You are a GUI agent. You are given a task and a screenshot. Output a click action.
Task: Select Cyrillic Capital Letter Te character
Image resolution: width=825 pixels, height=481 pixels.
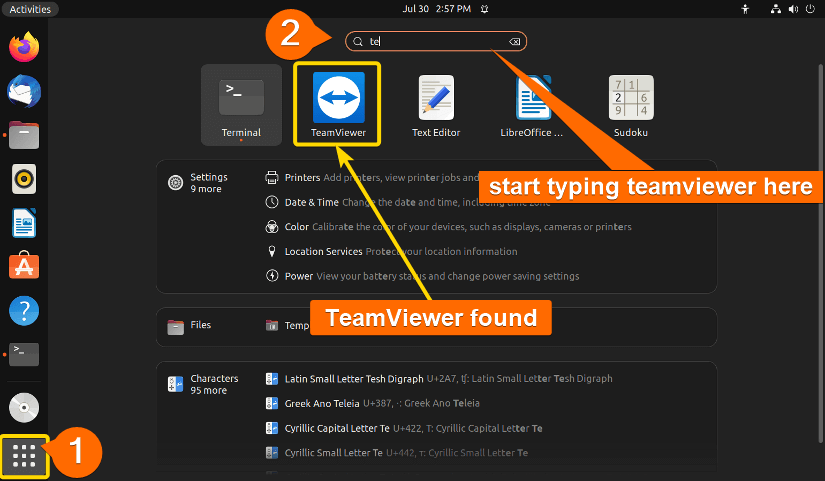pyautogui.click(x=404, y=428)
